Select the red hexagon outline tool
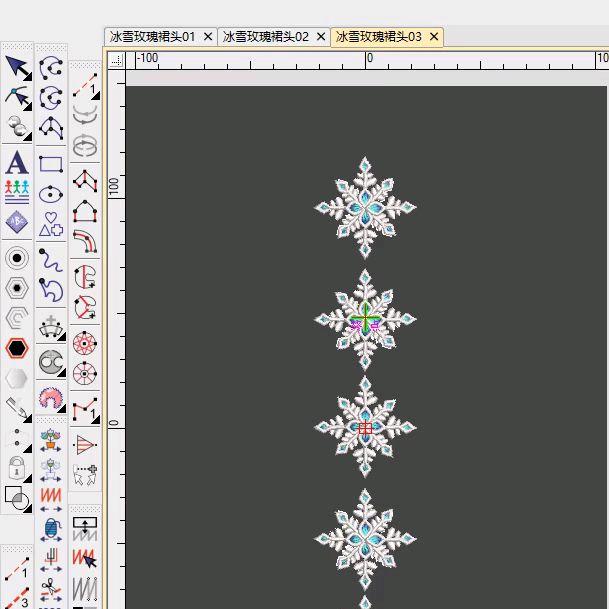This screenshot has width=609, height=609. [x=17, y=348]
